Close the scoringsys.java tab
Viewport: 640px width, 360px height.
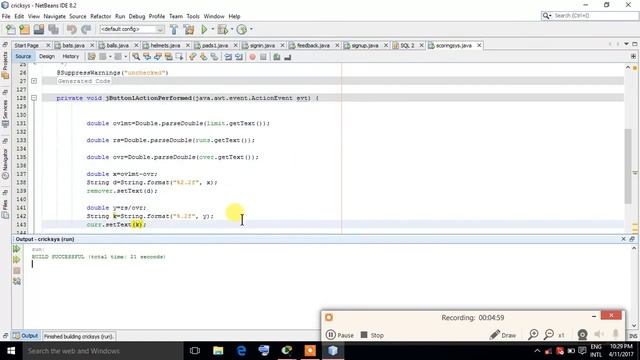click(x=479, y=45)
